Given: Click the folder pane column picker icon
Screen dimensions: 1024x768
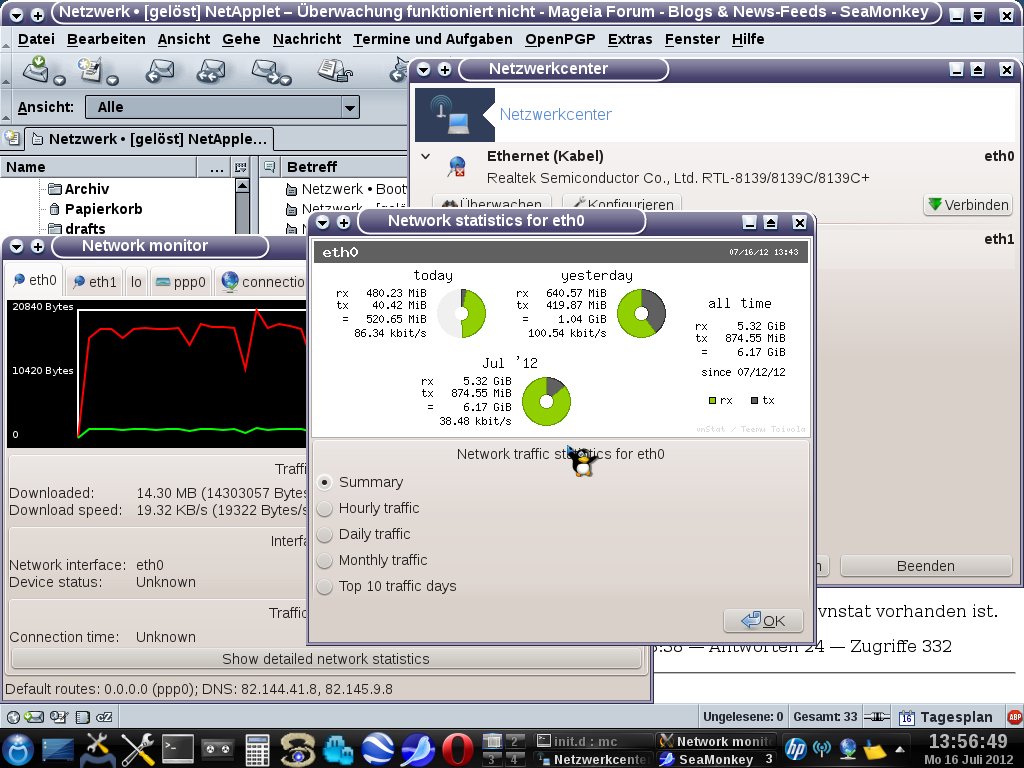Looking at the screenshot, I should tap(240, 167).
